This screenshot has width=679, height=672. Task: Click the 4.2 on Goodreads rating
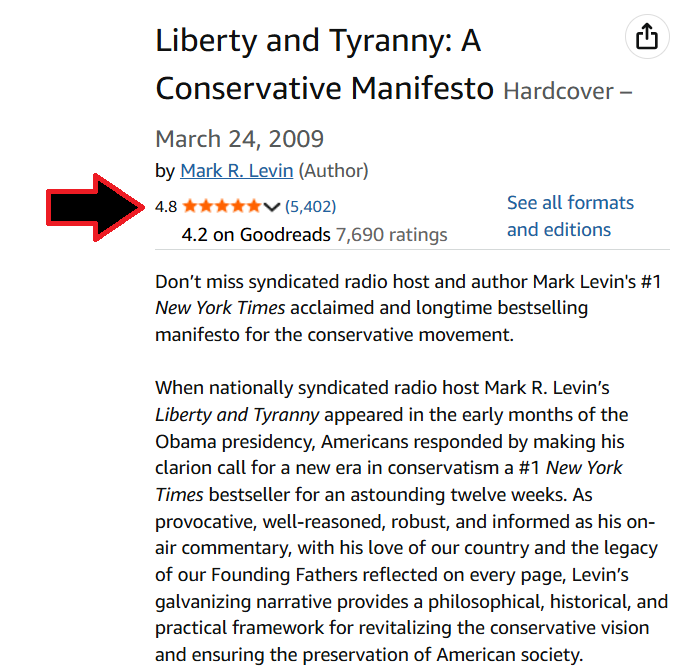click(255, 235)
